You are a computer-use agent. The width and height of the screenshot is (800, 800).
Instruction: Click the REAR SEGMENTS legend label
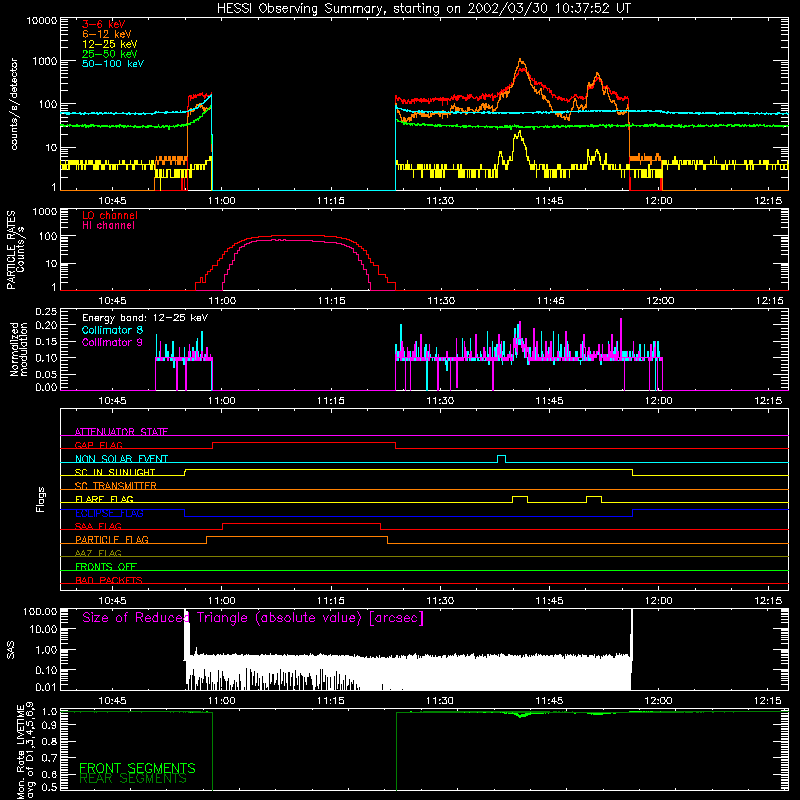point(133,779)
